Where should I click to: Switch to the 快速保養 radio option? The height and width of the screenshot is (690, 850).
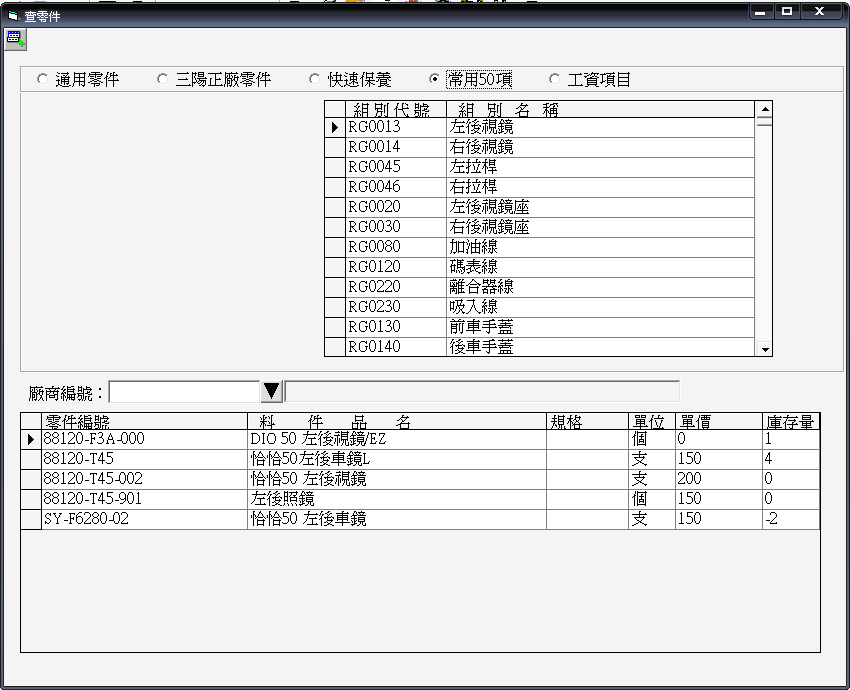tap(314, 80)
